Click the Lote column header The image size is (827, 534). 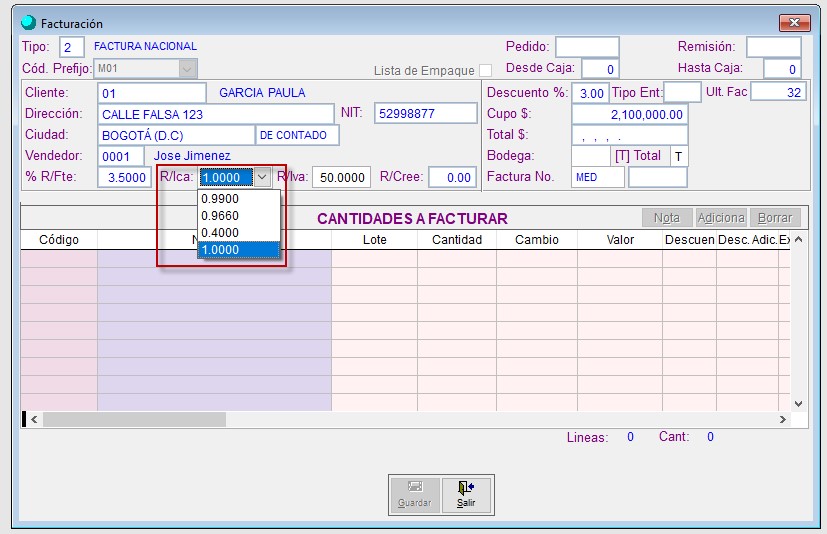pos(374,240)
